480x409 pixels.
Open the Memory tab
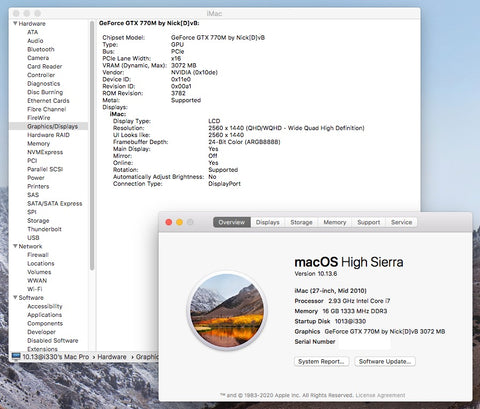[x=335, y=222]
